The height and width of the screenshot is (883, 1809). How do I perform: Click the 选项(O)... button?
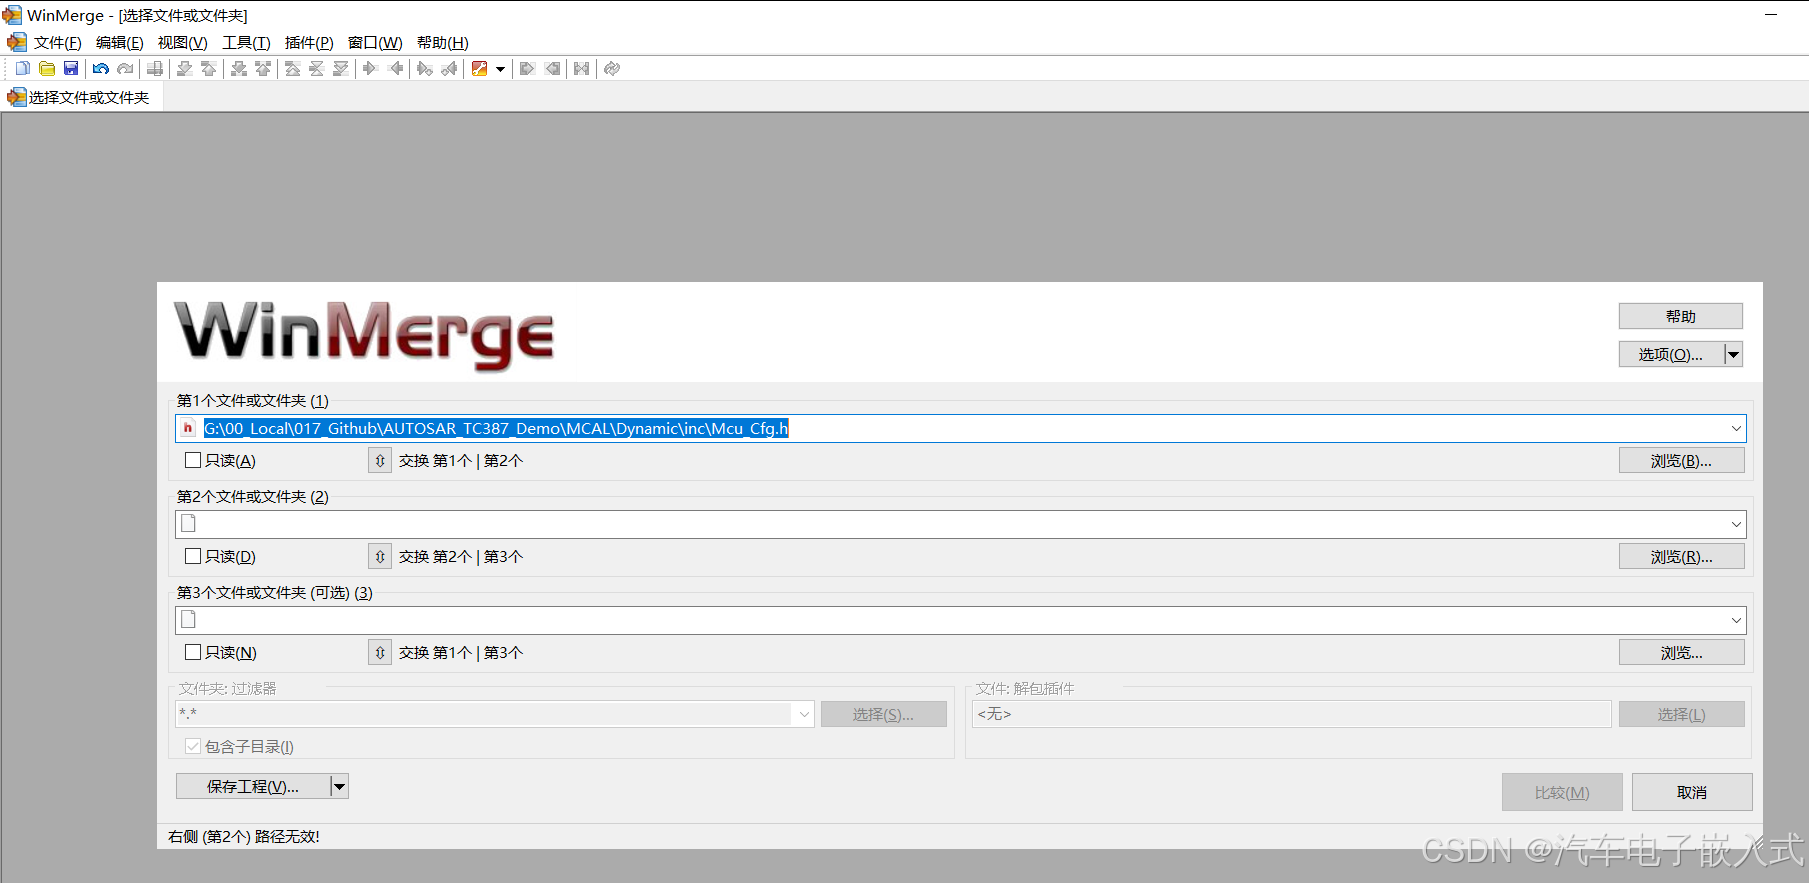pyautogui.click(x=1671, y=354)
